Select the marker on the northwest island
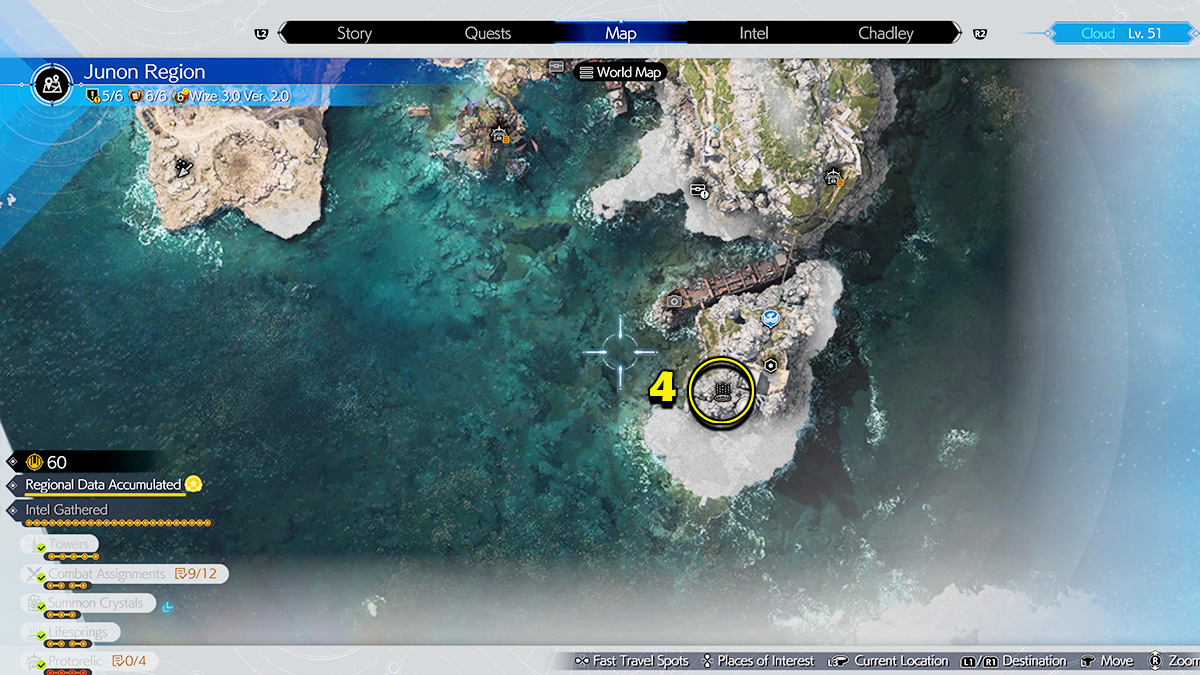This screenshot has height=675, width=1200. [x=185, y=168]
